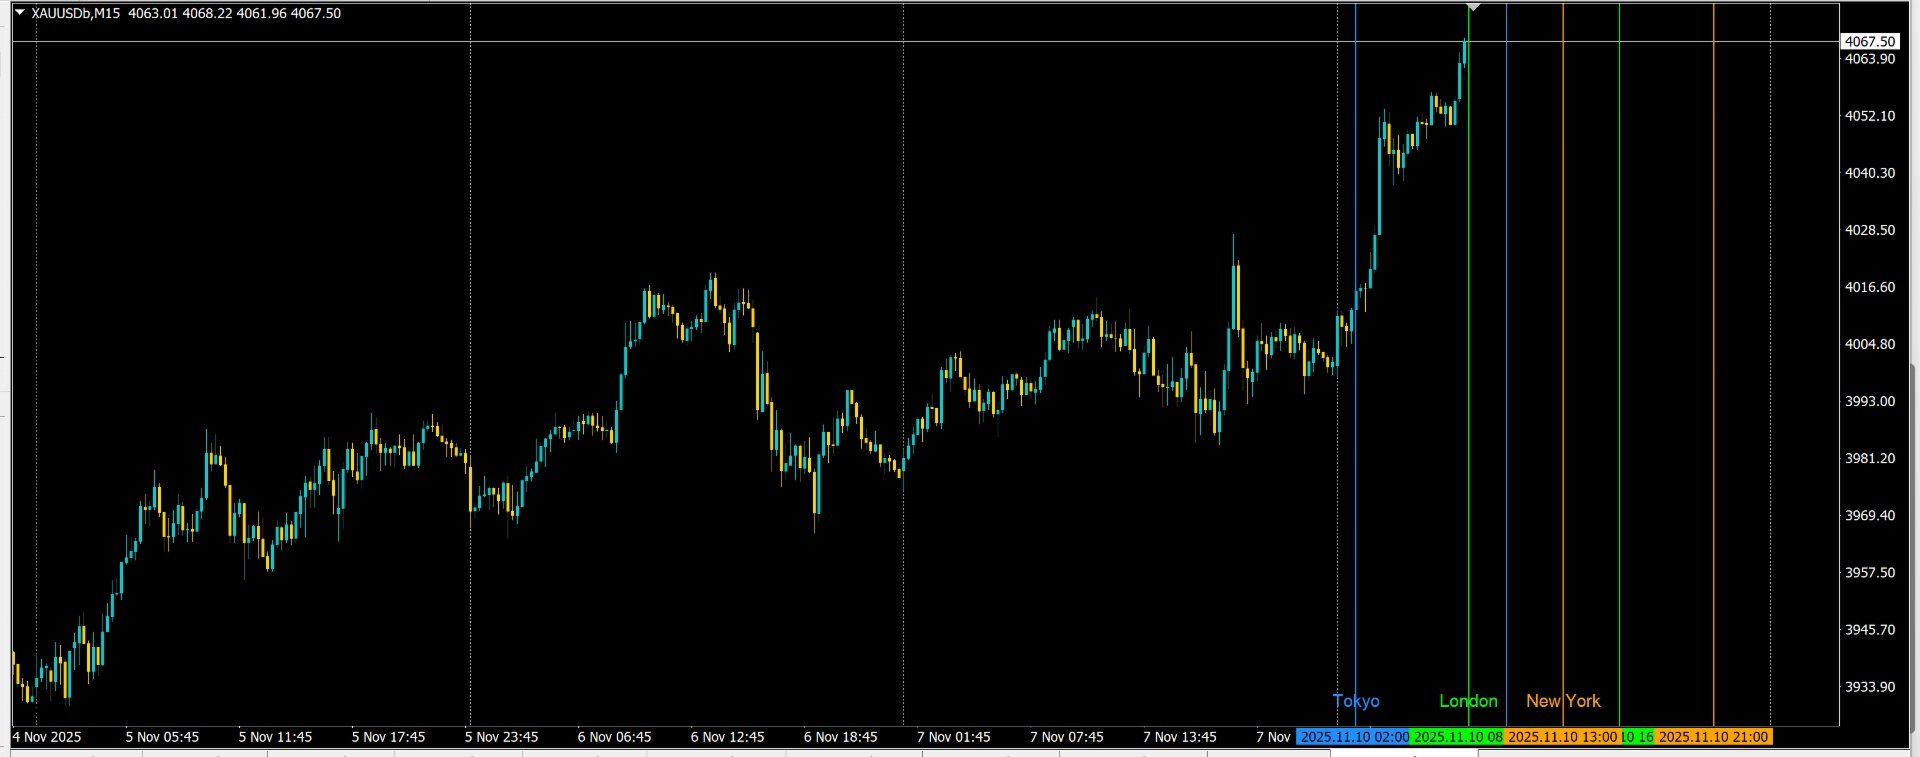Click the 4 Nov 2025 time label
This screenshot has height=757, width=1920.
coord(47,737)
